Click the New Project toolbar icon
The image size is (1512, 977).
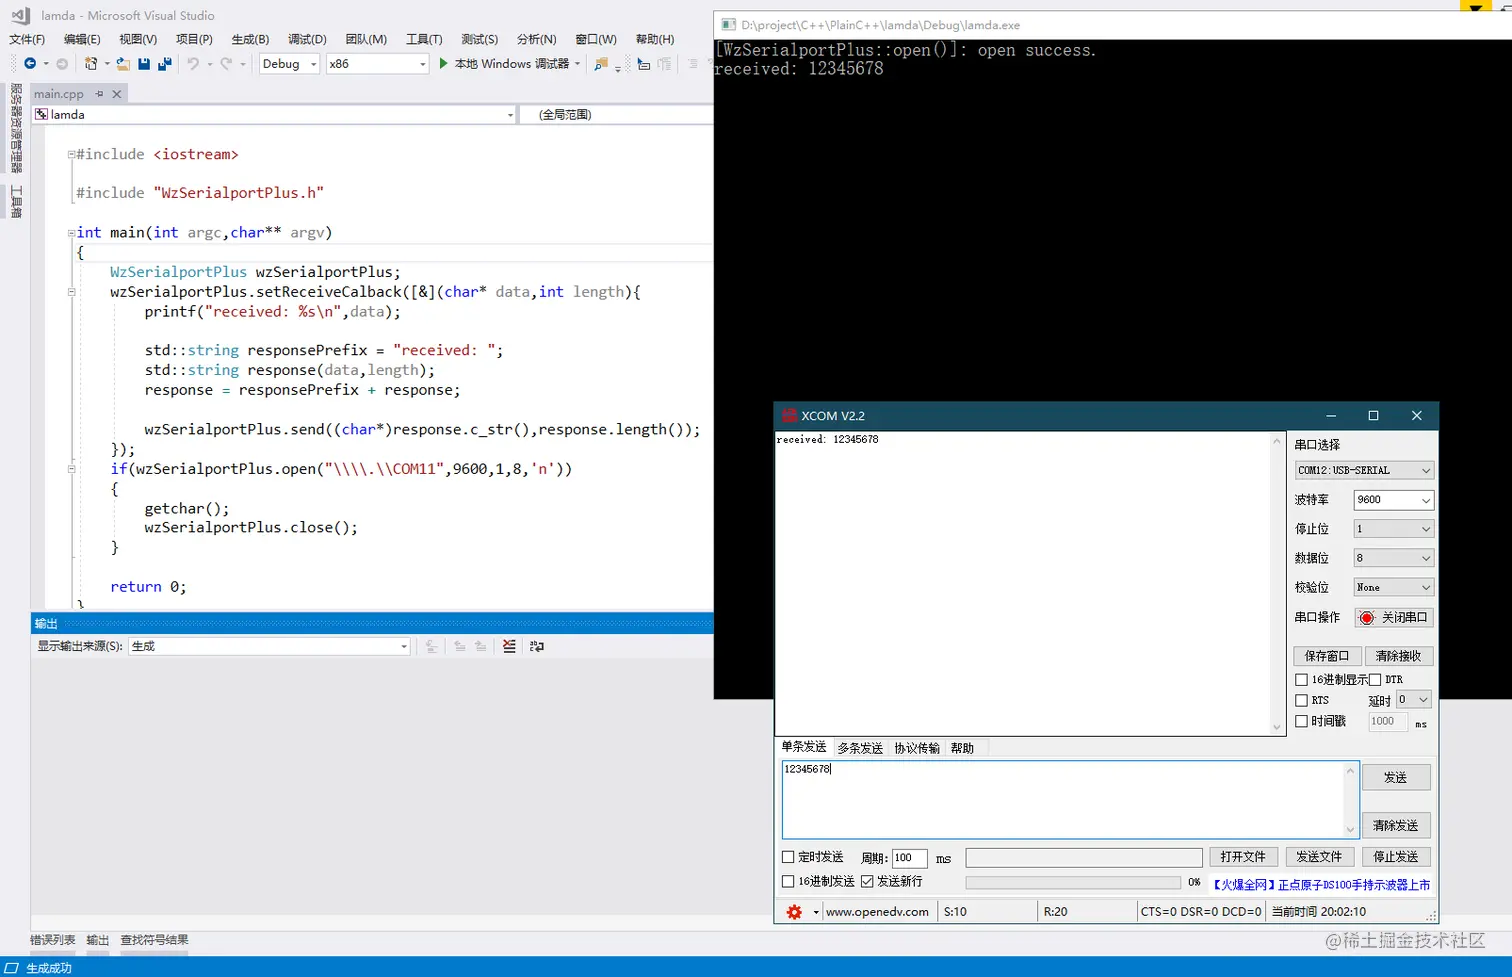pyautogui.click(x=91, y=63)
